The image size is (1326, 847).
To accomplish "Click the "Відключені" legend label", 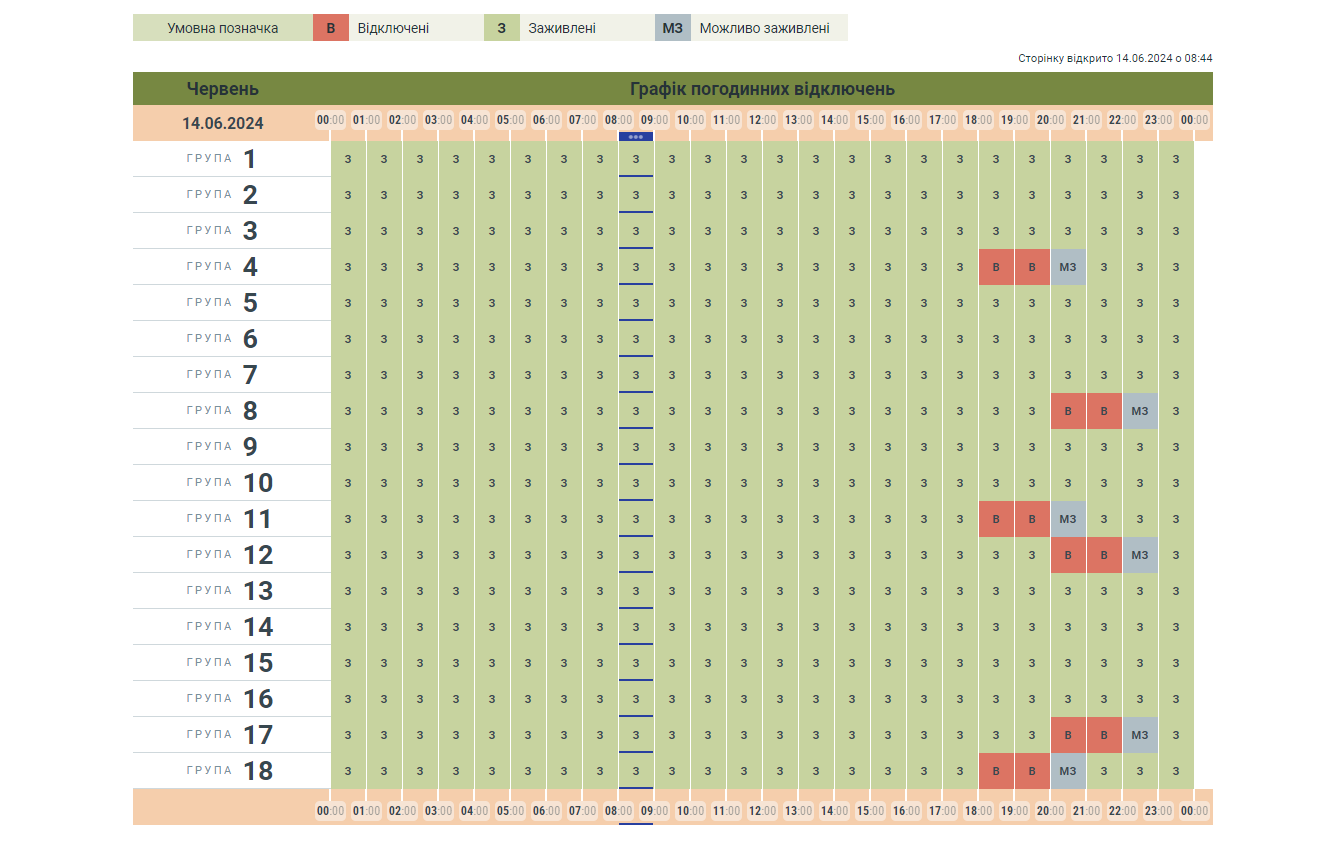I will (x=393, y=28).
